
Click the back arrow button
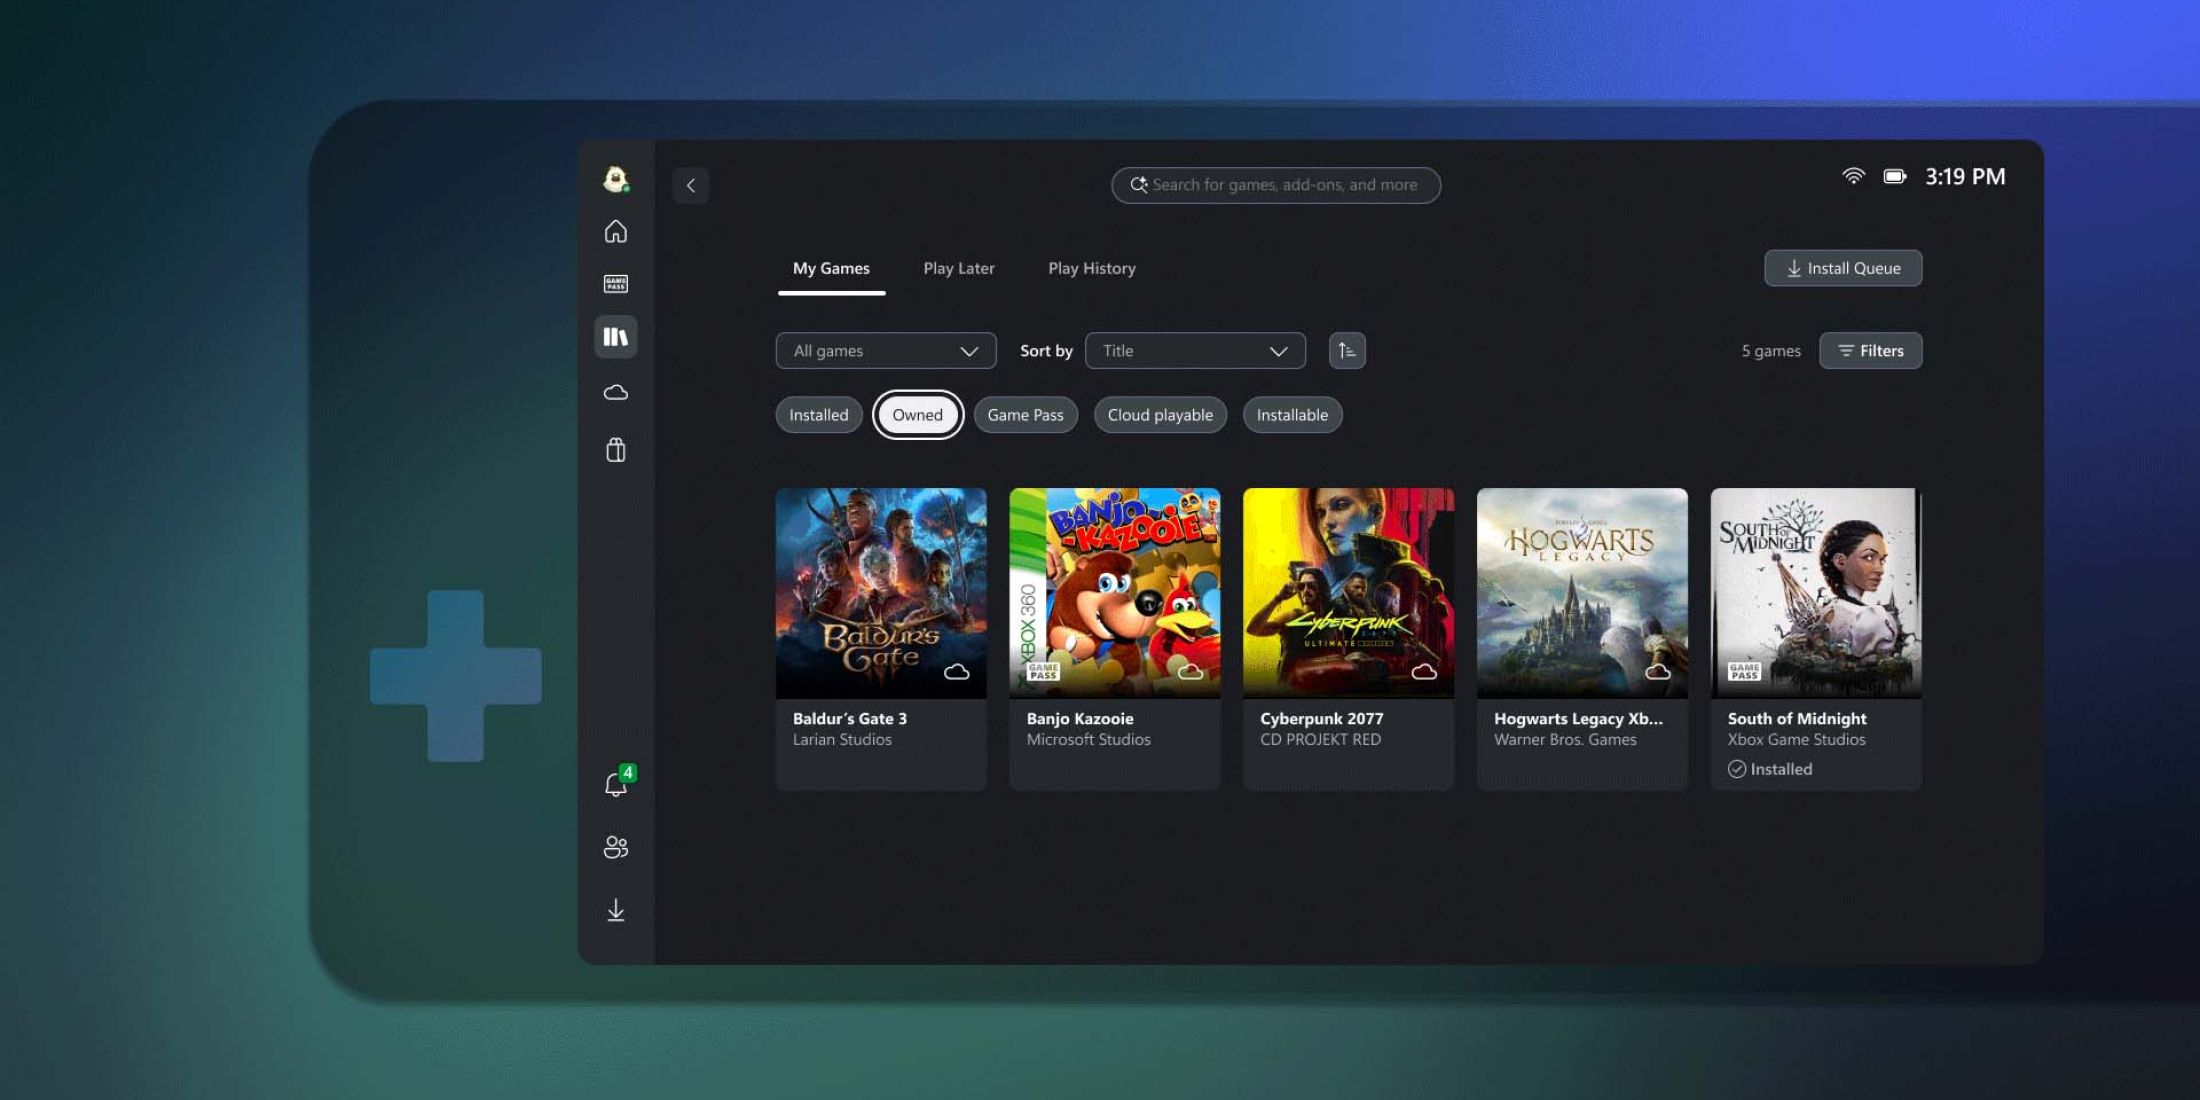pos(691,186)
